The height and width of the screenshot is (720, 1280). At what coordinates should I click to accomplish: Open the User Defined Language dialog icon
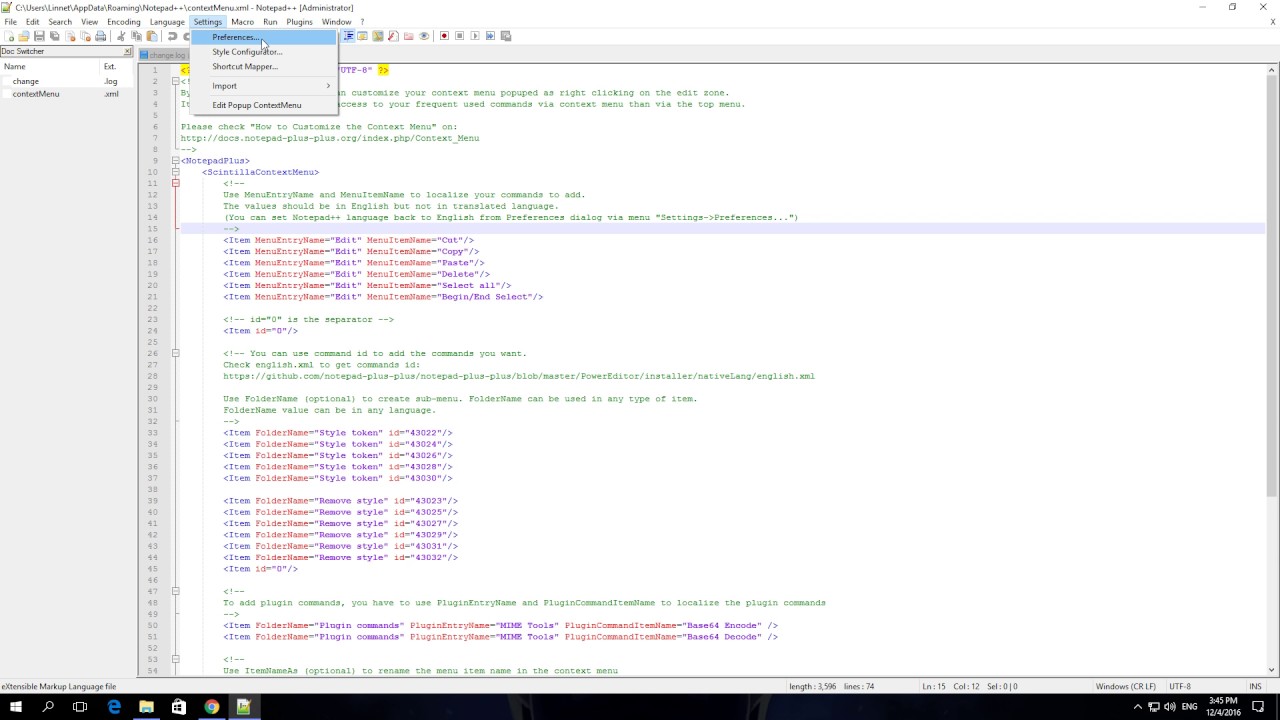(362, 36)
